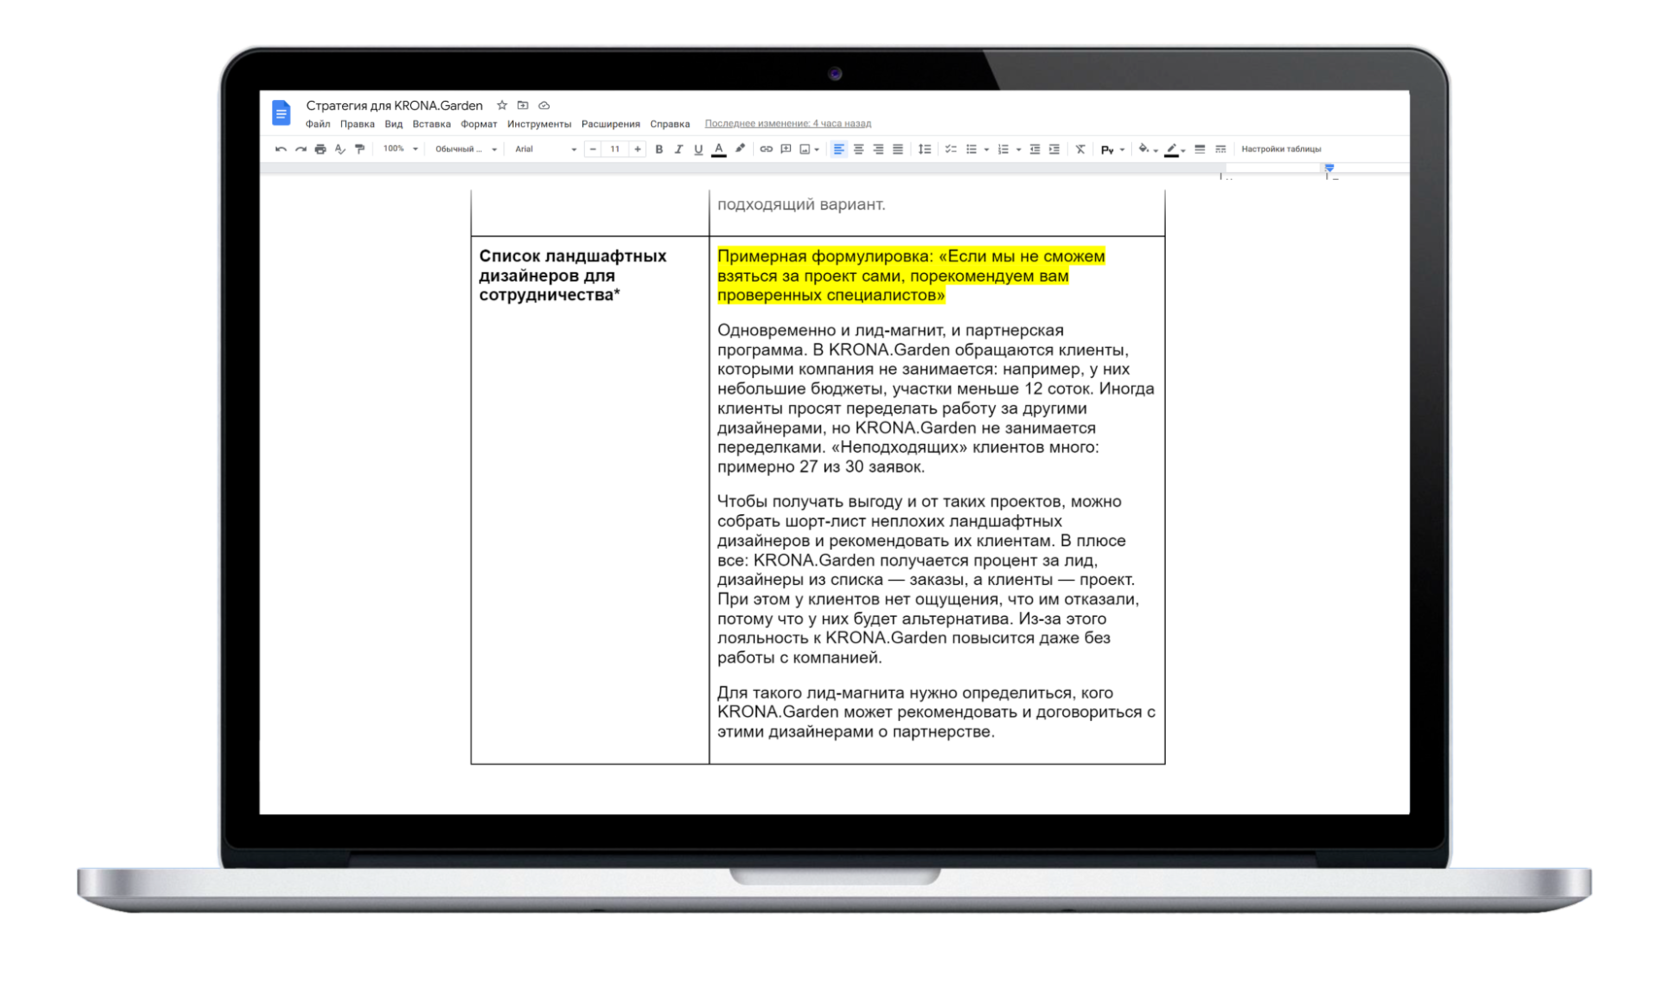Check the cloud save status icon

(x=544, y=105)
